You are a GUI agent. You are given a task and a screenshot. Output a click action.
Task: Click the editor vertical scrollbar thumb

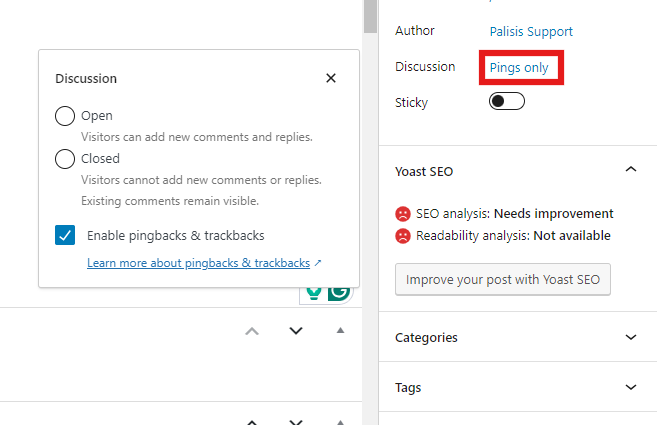[370, 16]
